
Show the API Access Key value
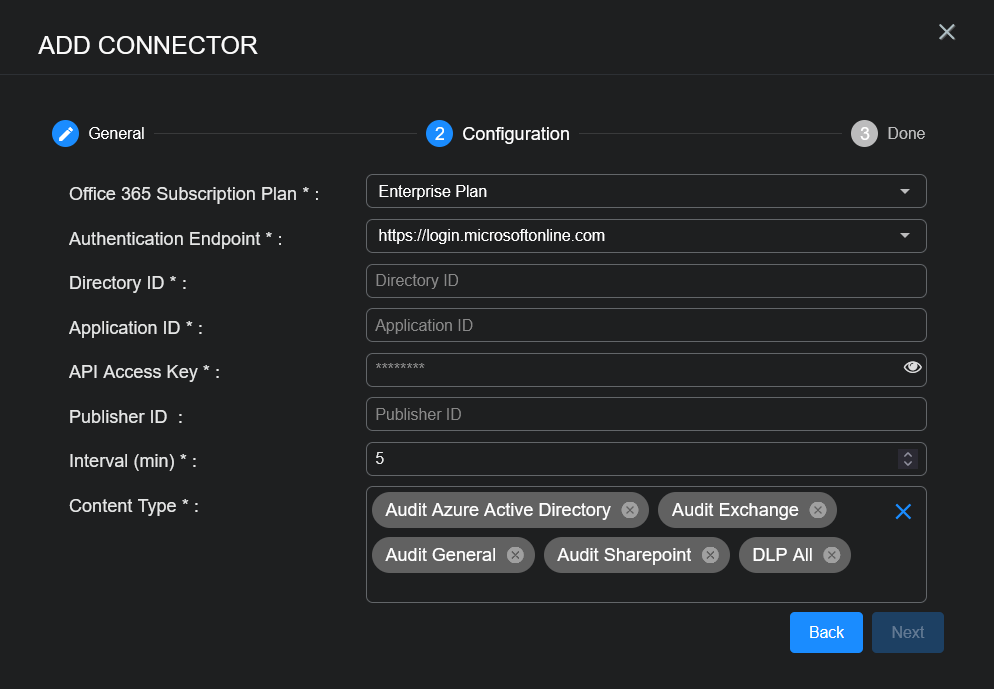tap(912, 368)
